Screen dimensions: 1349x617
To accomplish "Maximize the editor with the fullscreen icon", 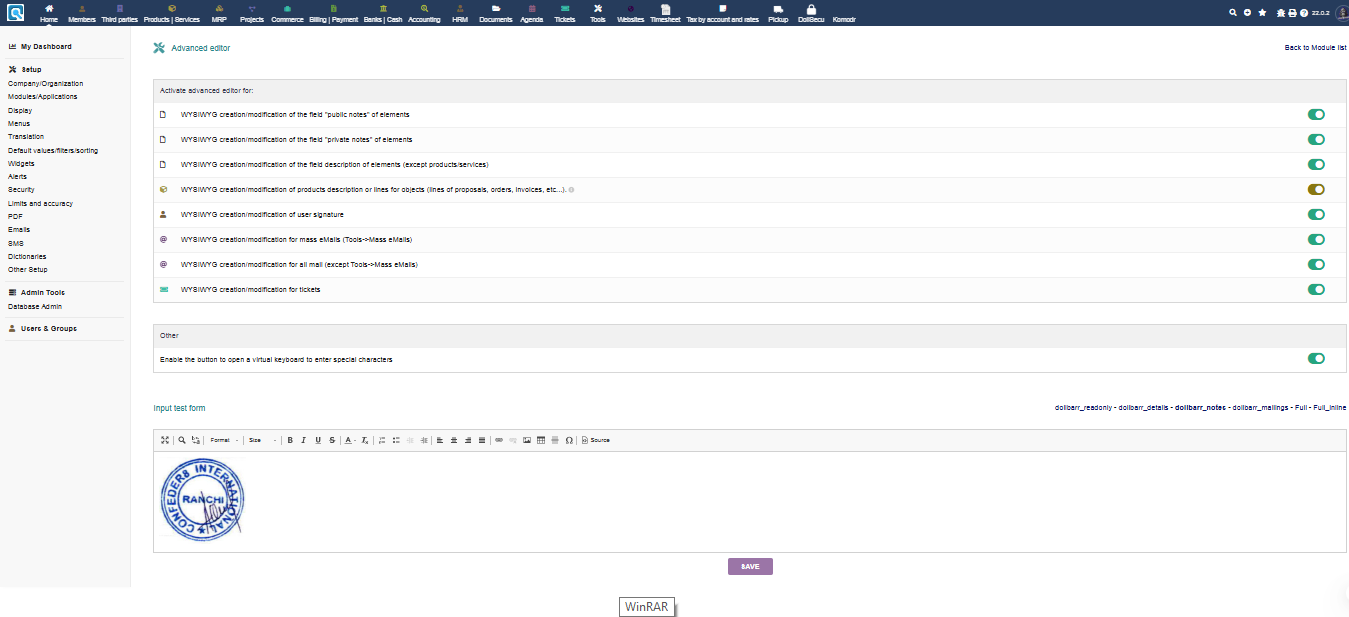I will click(x=165, y=440).
